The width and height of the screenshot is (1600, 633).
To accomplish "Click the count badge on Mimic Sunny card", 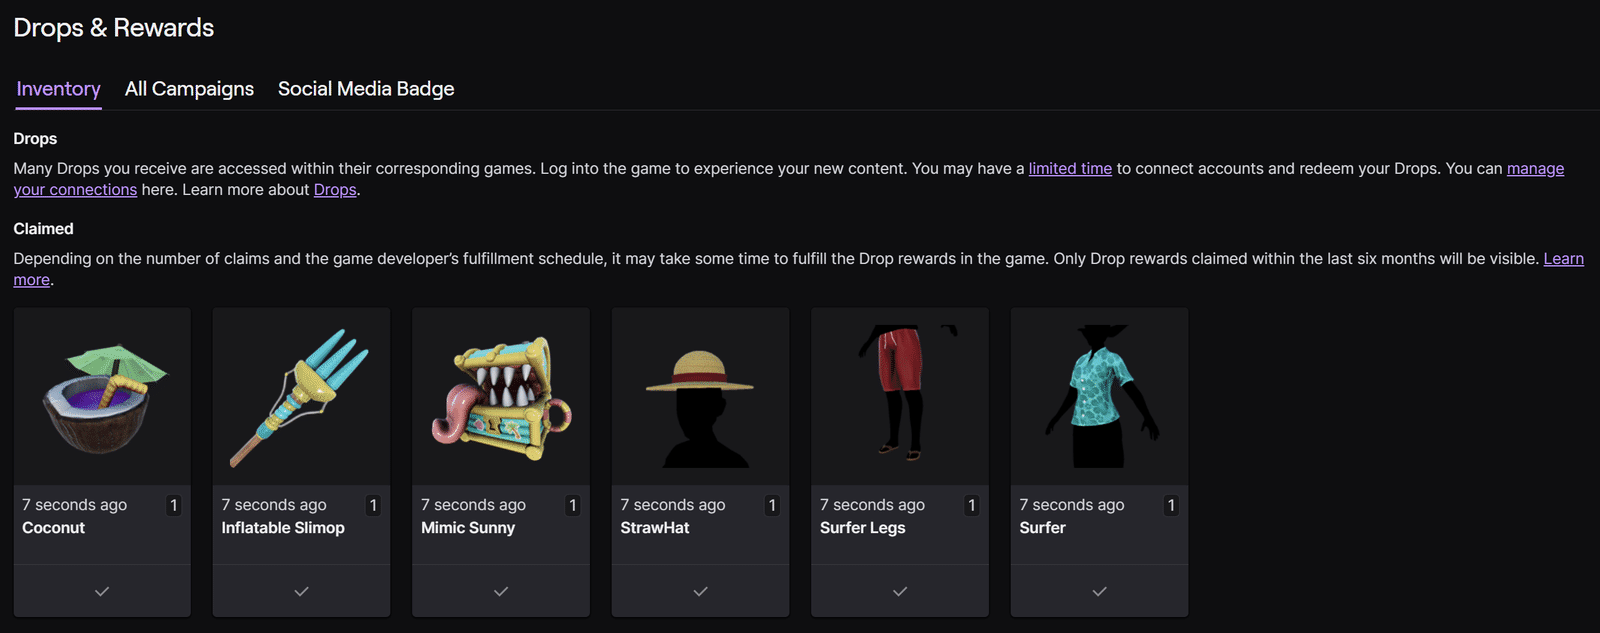I will tap(572, 505).
